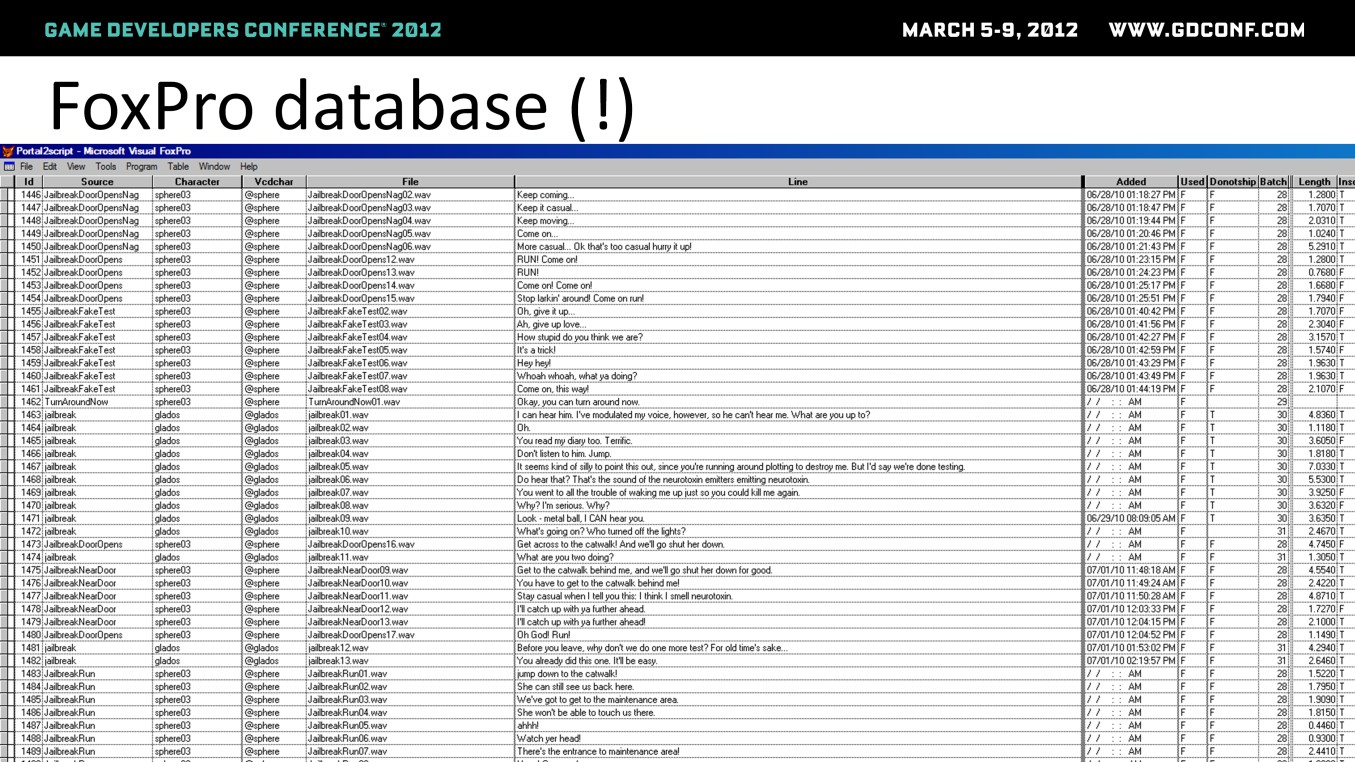
Task: Click the line "Stop larkin' around! Come on run!"
Action: 580,298
